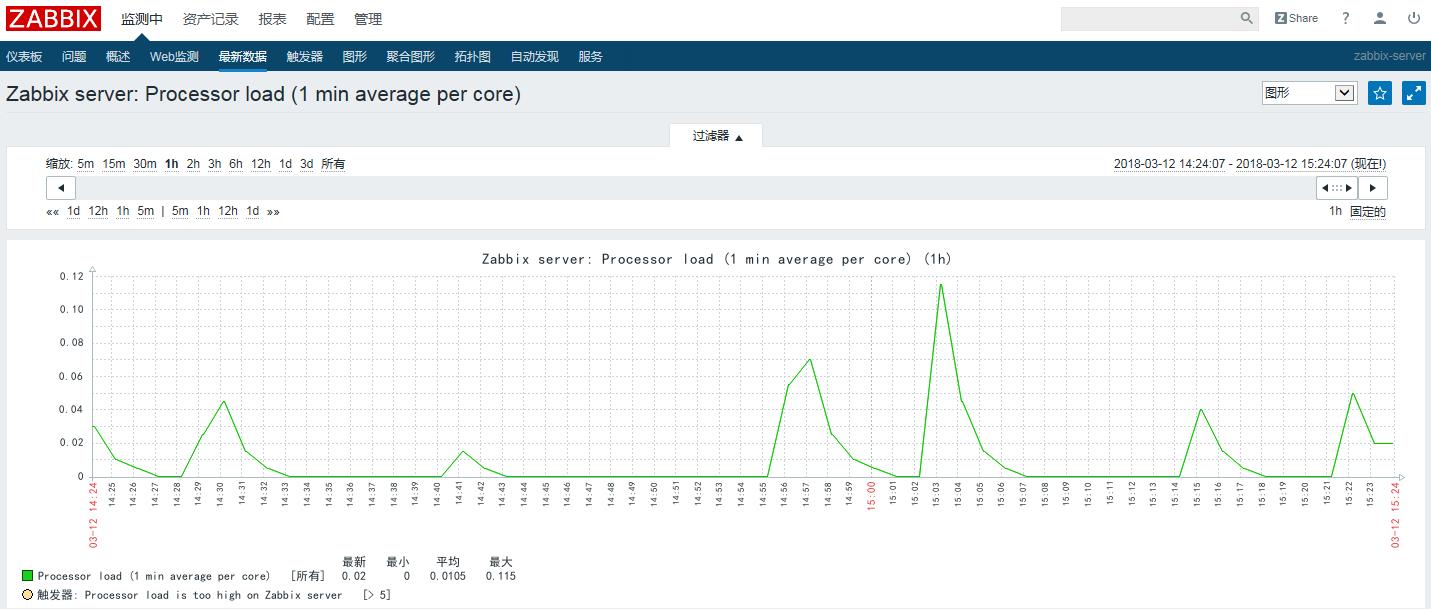This screenshot has width=1431, height=609.
Task: Open the 图形 view dropdown
Action: click(1309, 93)
